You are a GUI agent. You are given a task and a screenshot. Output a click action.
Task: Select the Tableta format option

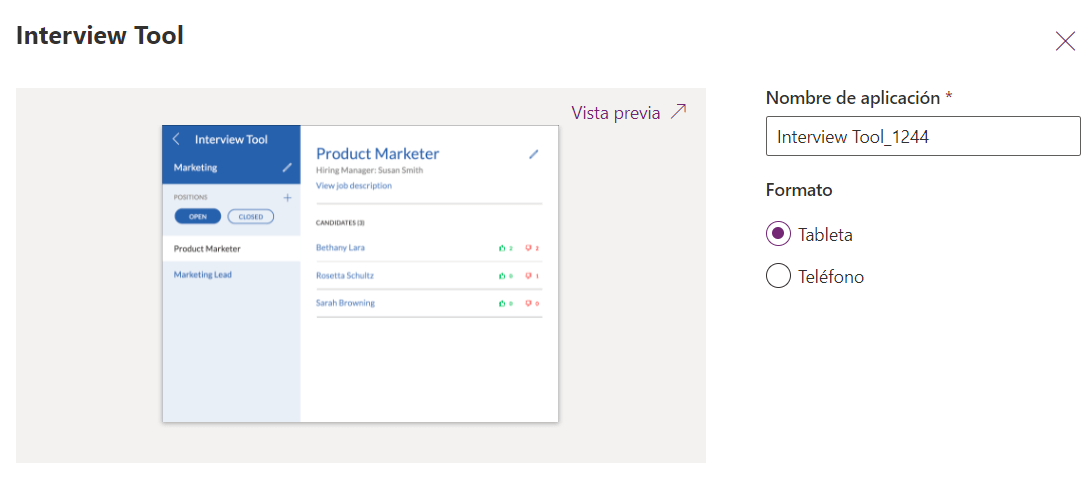779,235
